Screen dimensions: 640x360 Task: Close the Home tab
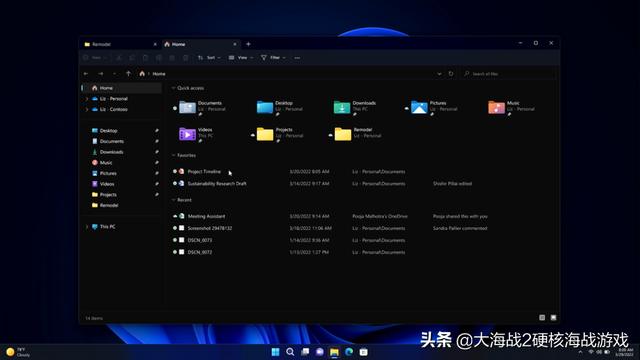[235, 44]
